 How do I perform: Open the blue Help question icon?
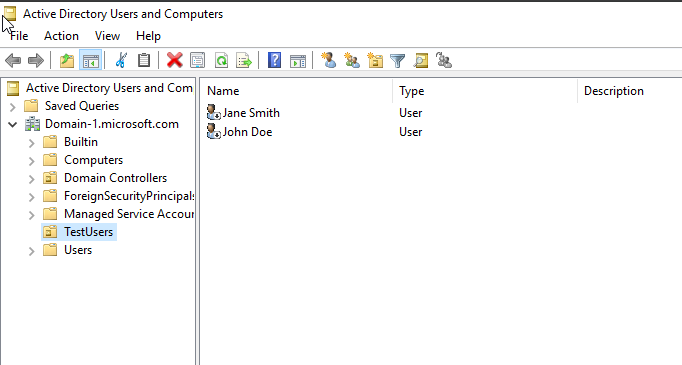[x=274, y=60]
